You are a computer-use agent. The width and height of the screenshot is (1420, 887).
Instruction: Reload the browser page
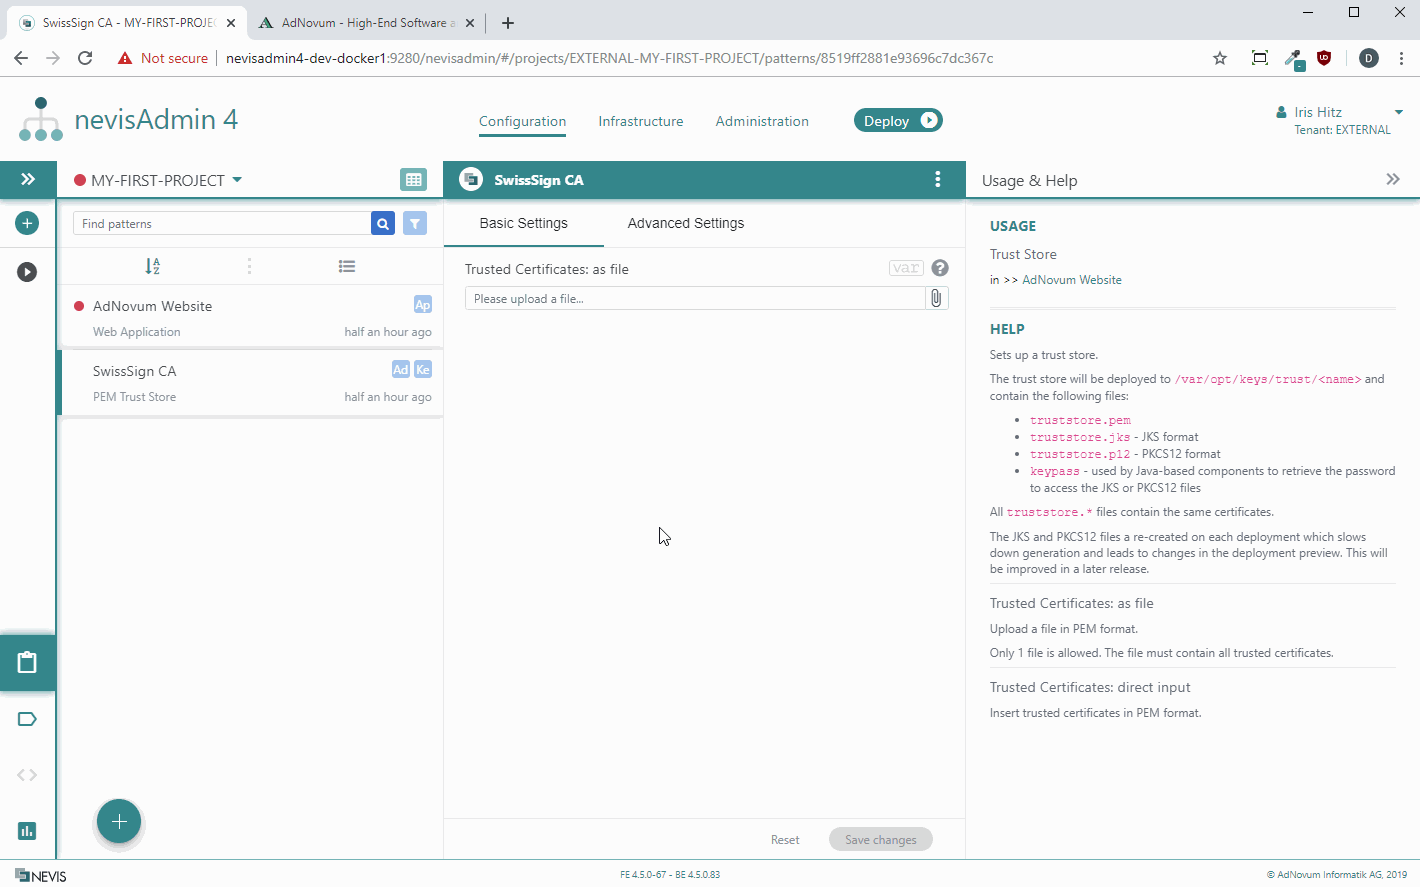point(85,58)
